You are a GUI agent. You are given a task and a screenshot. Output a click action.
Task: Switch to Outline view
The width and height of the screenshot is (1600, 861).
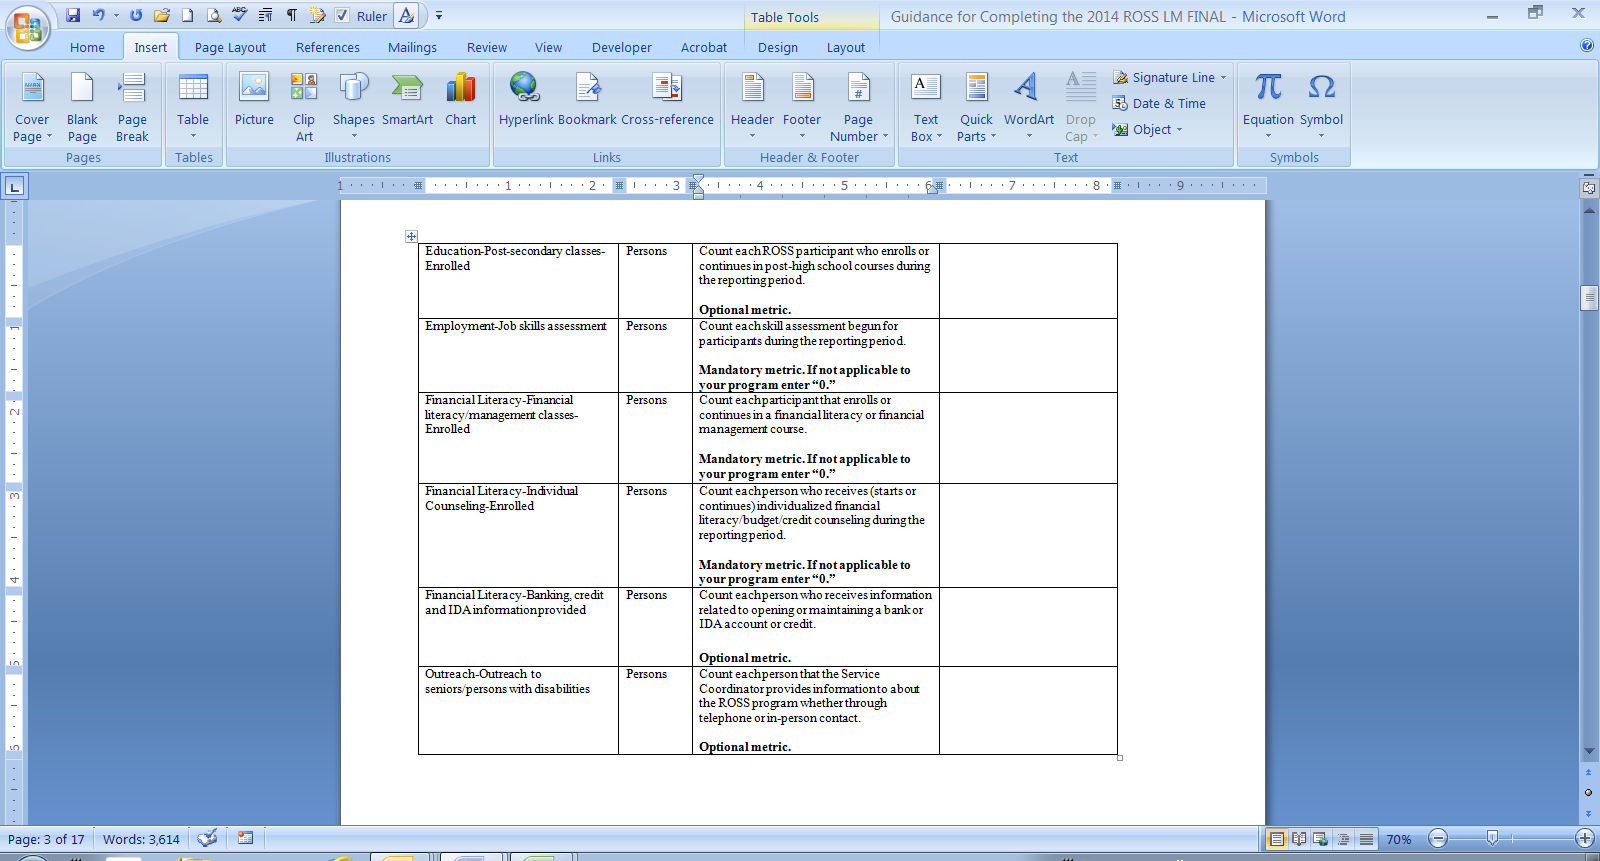point(1343,839)
